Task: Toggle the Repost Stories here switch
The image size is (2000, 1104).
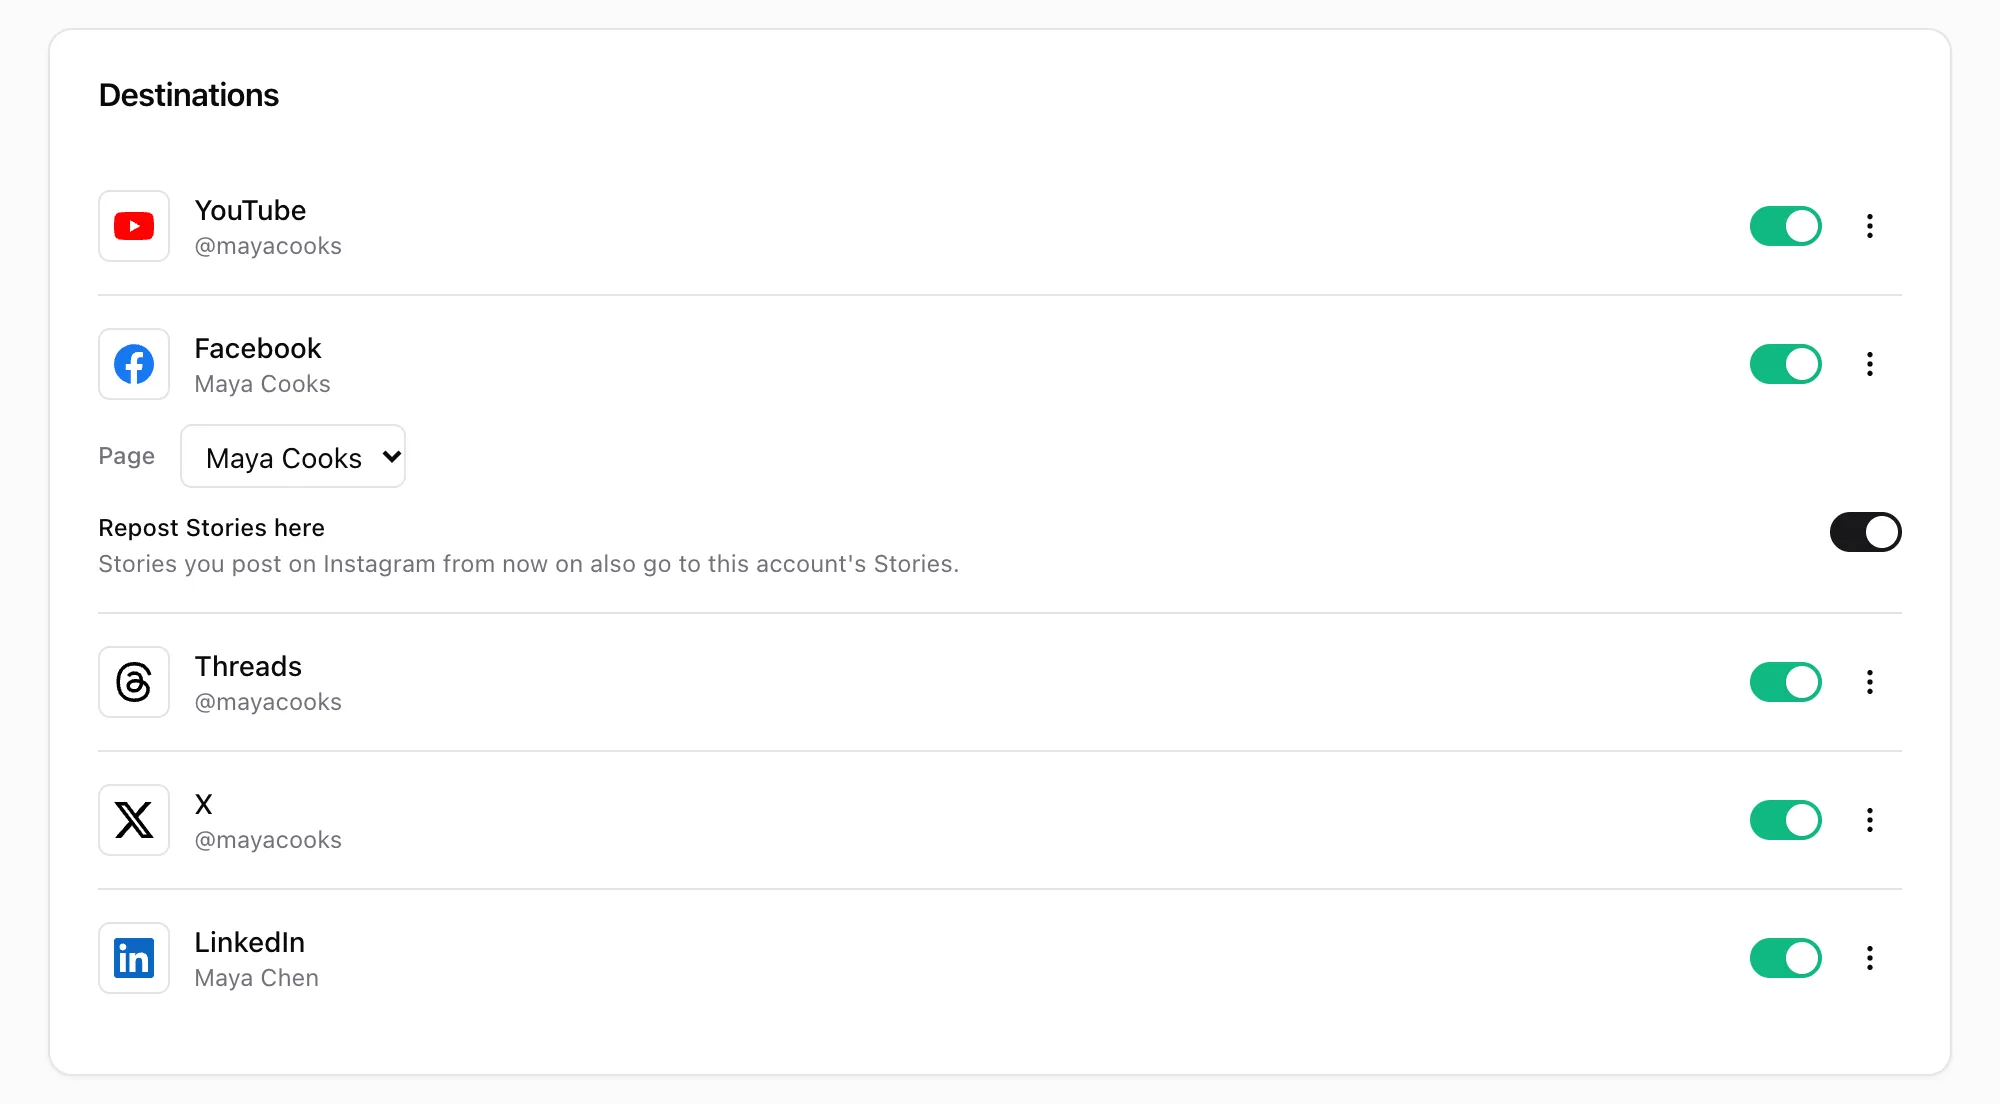Action: pyautogui.click(x=1865, y=532)
